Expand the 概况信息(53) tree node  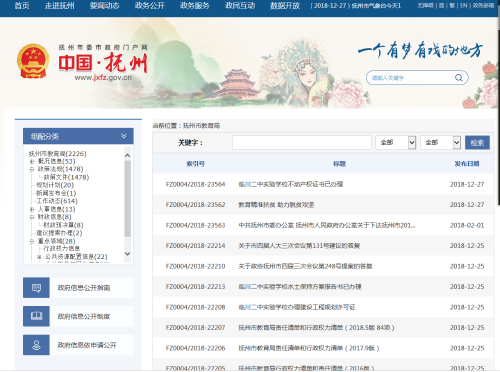click(32, 161)
